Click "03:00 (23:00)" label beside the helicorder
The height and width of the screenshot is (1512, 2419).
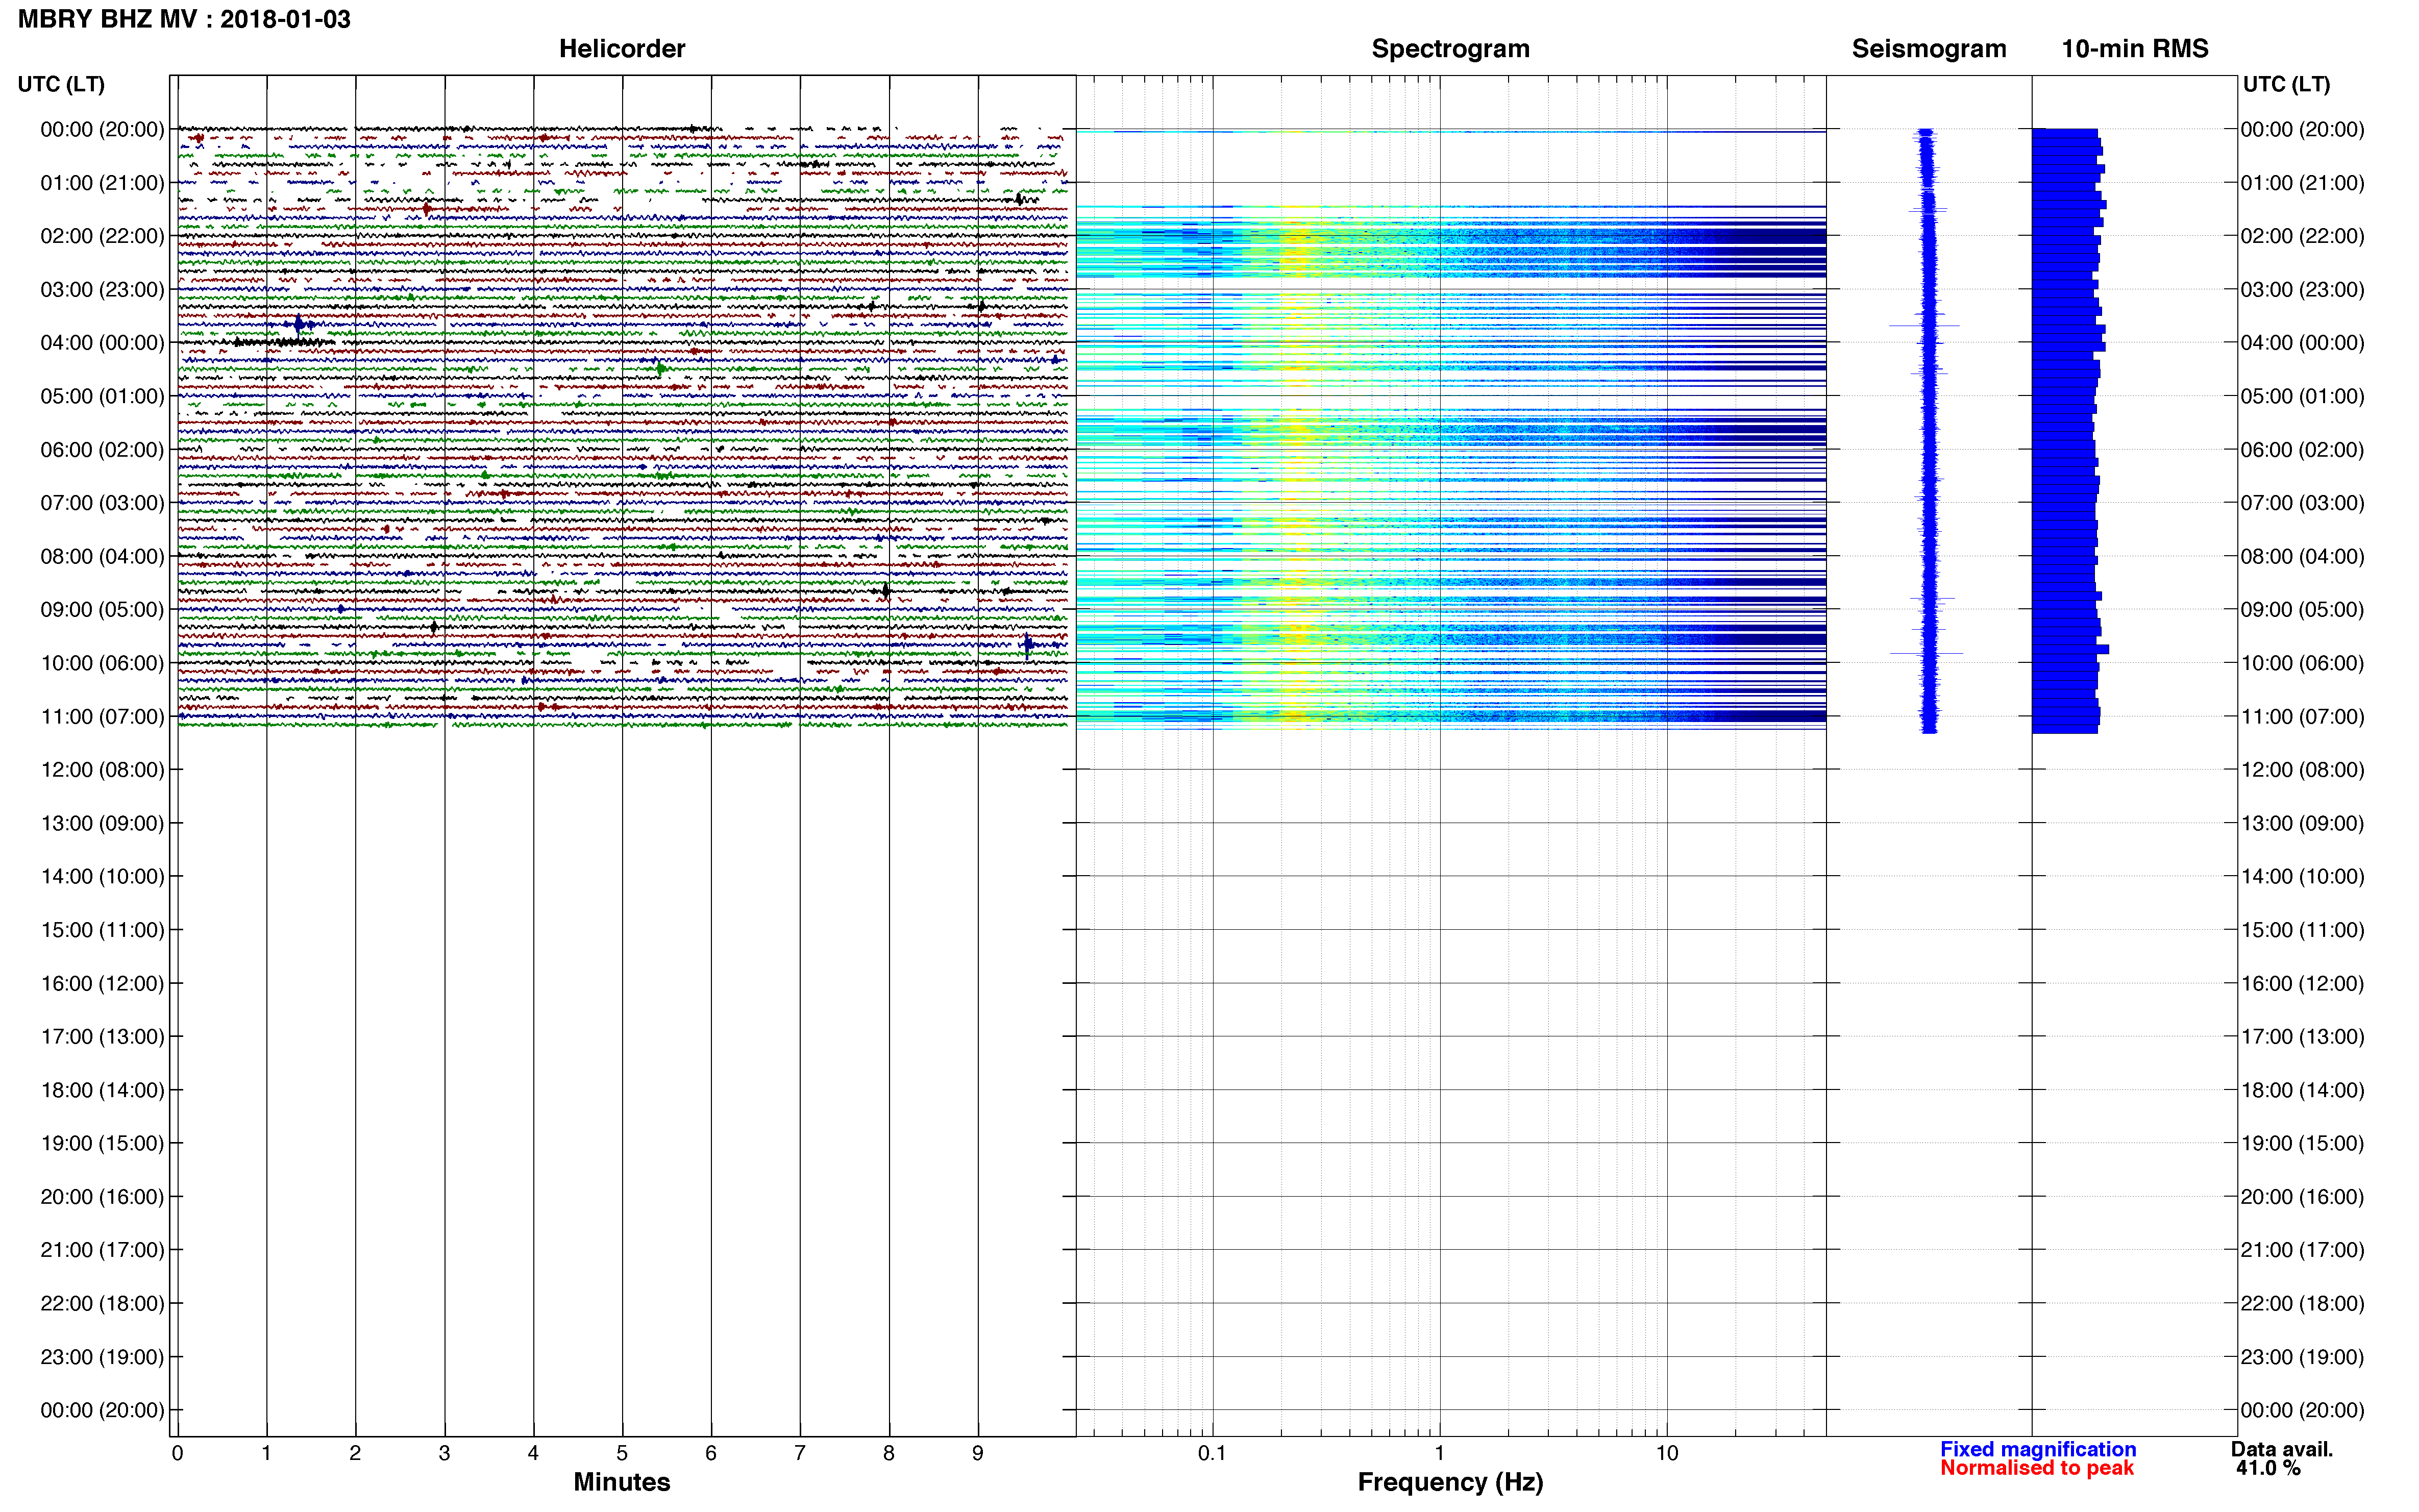(102, 290)
